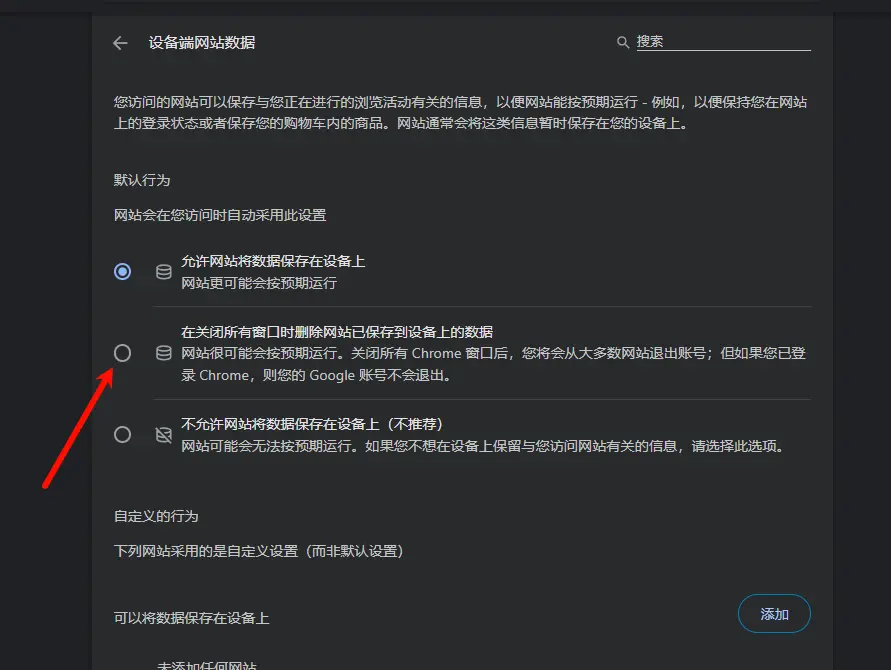
Task: Click the search magnifier icon
Action: click(x=623, y=42)
